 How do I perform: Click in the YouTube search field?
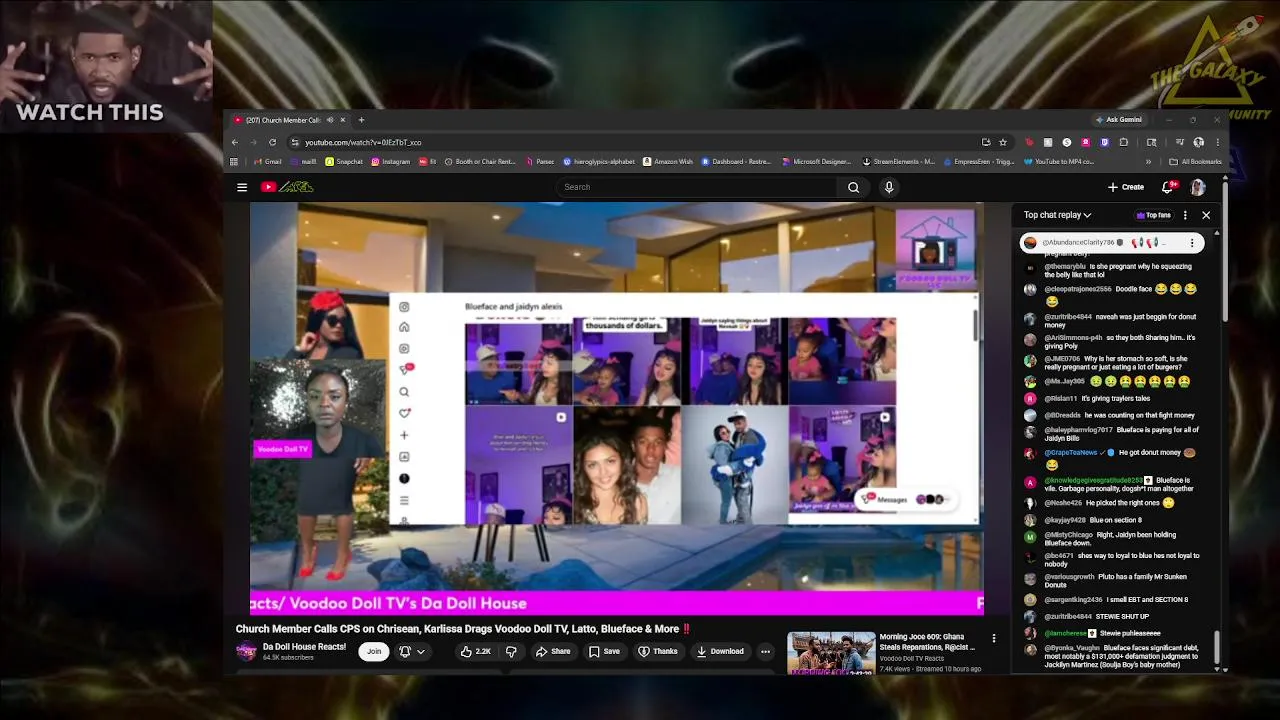697,187
